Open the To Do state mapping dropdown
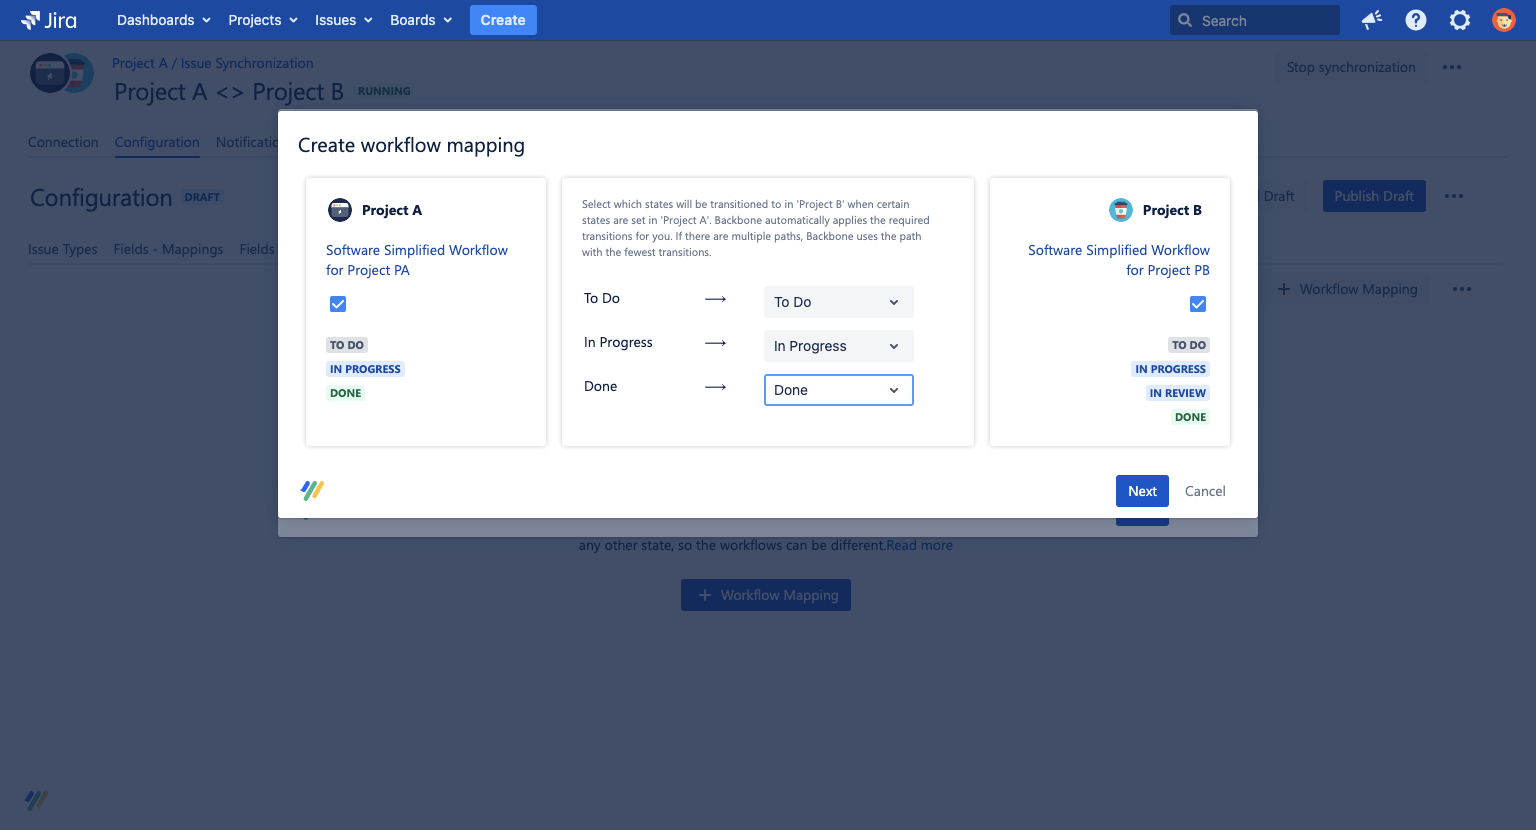This screenshot has width=1536, height=830. point(838,301)
